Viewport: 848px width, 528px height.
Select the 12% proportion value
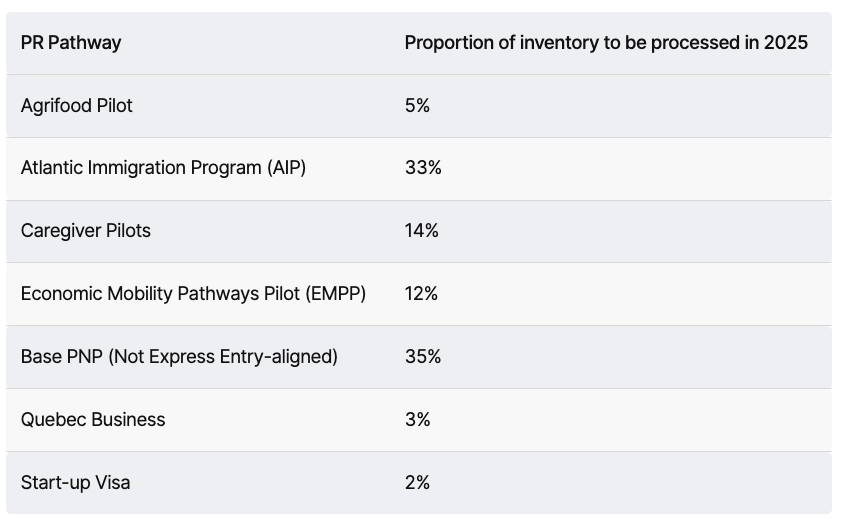pos(422,294)
